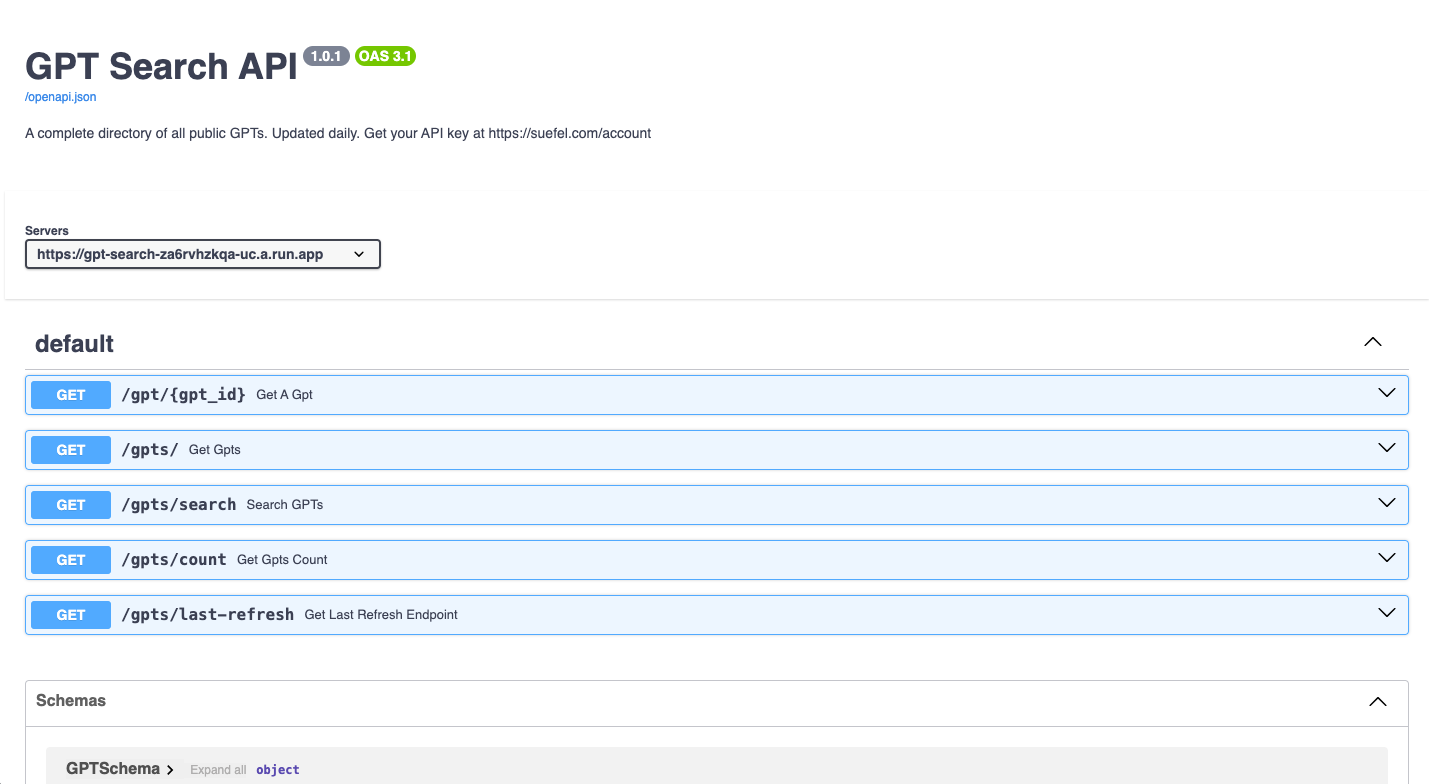Click the Schemas heading
Viewport: 1429px width, 784px height.
(71, 701)
